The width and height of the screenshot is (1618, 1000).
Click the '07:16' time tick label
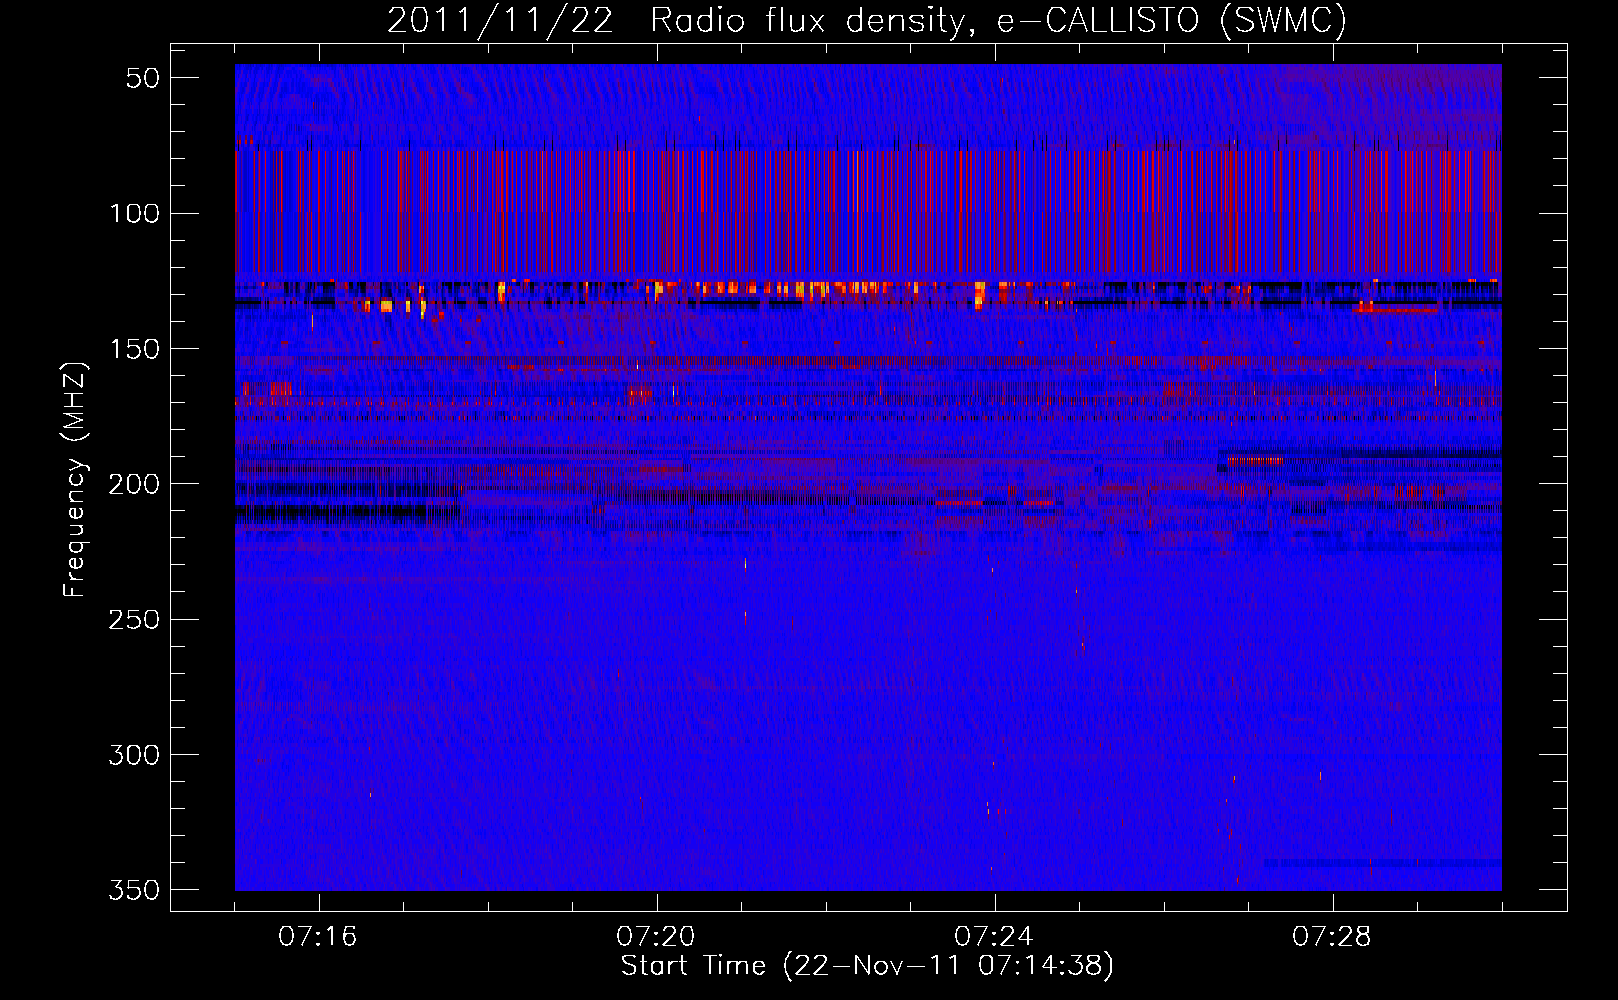tap(318, 937)
